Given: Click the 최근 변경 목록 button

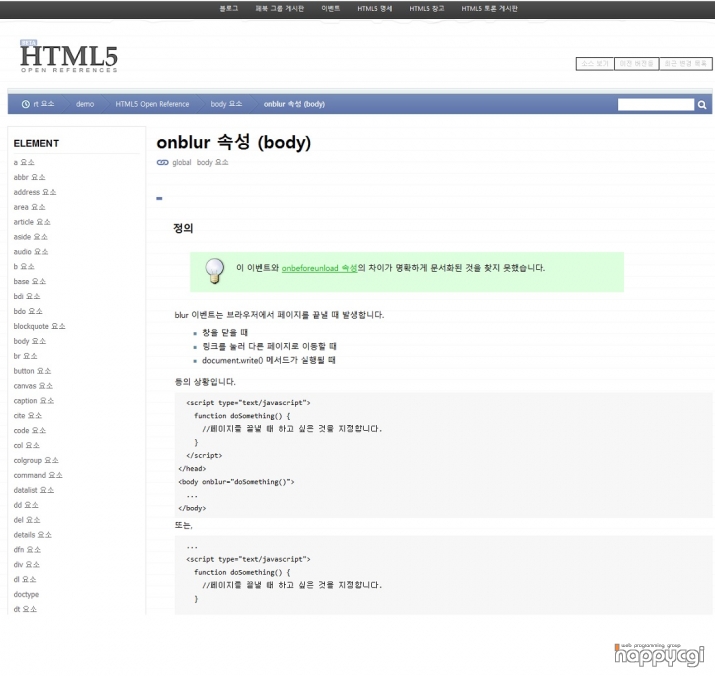Looking at the screenshot, I should pos(685,63).
